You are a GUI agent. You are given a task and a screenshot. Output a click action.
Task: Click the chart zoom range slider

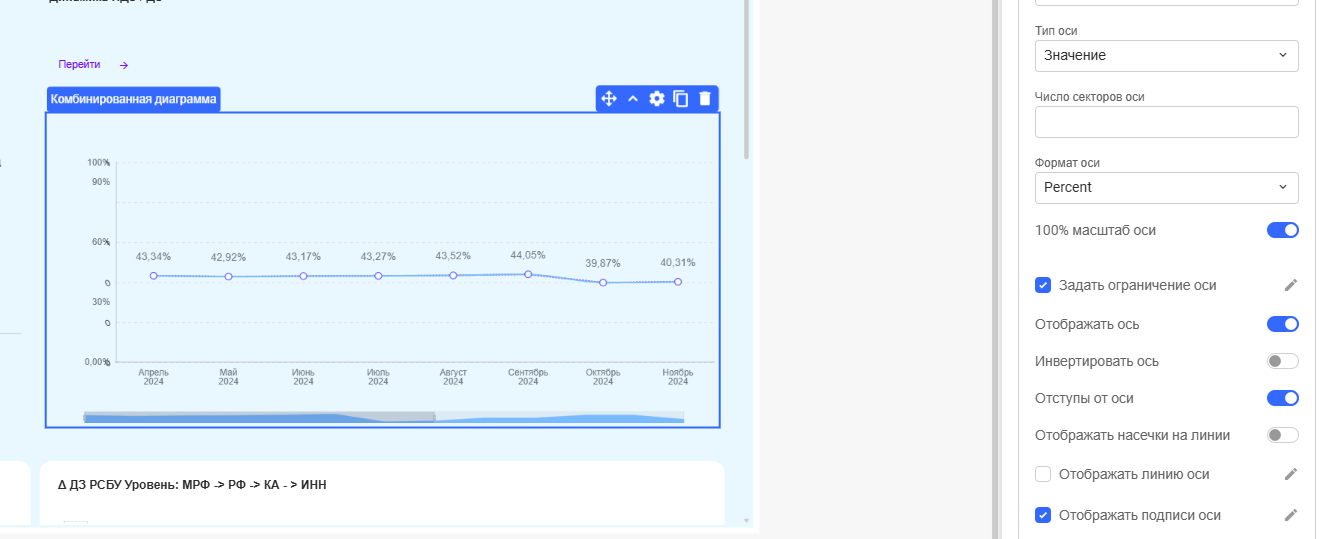[259, 417]
